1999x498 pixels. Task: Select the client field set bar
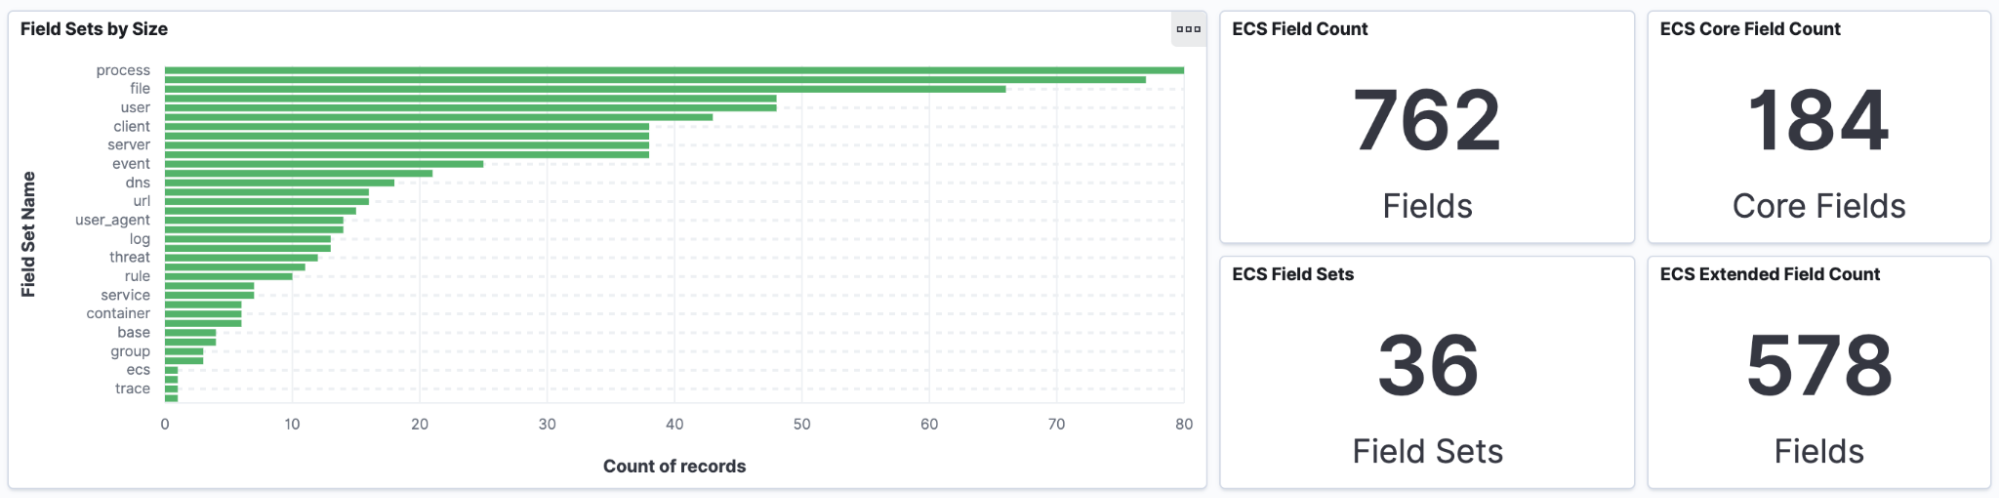[407, 126]
